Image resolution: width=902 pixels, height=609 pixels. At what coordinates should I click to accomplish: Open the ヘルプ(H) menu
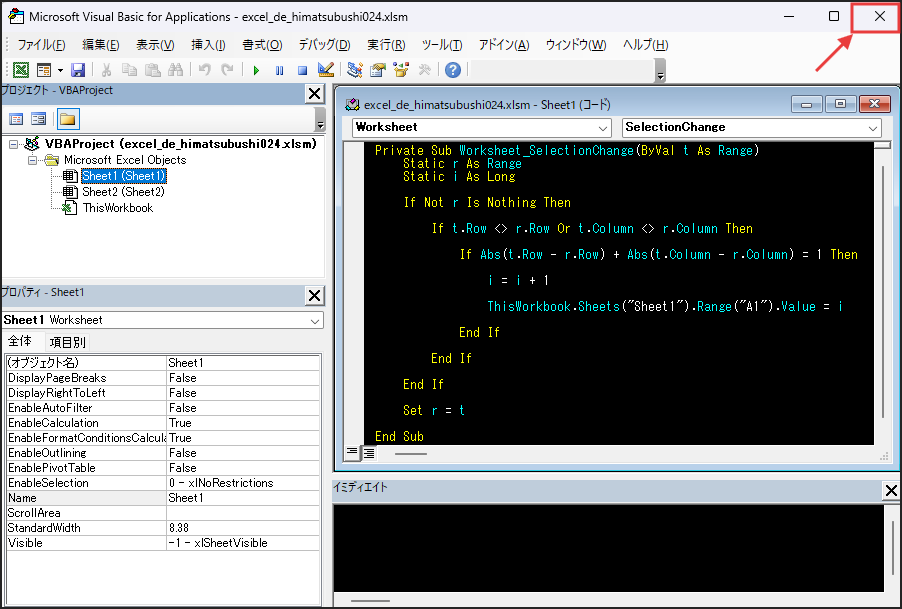(x=645, y=45)
